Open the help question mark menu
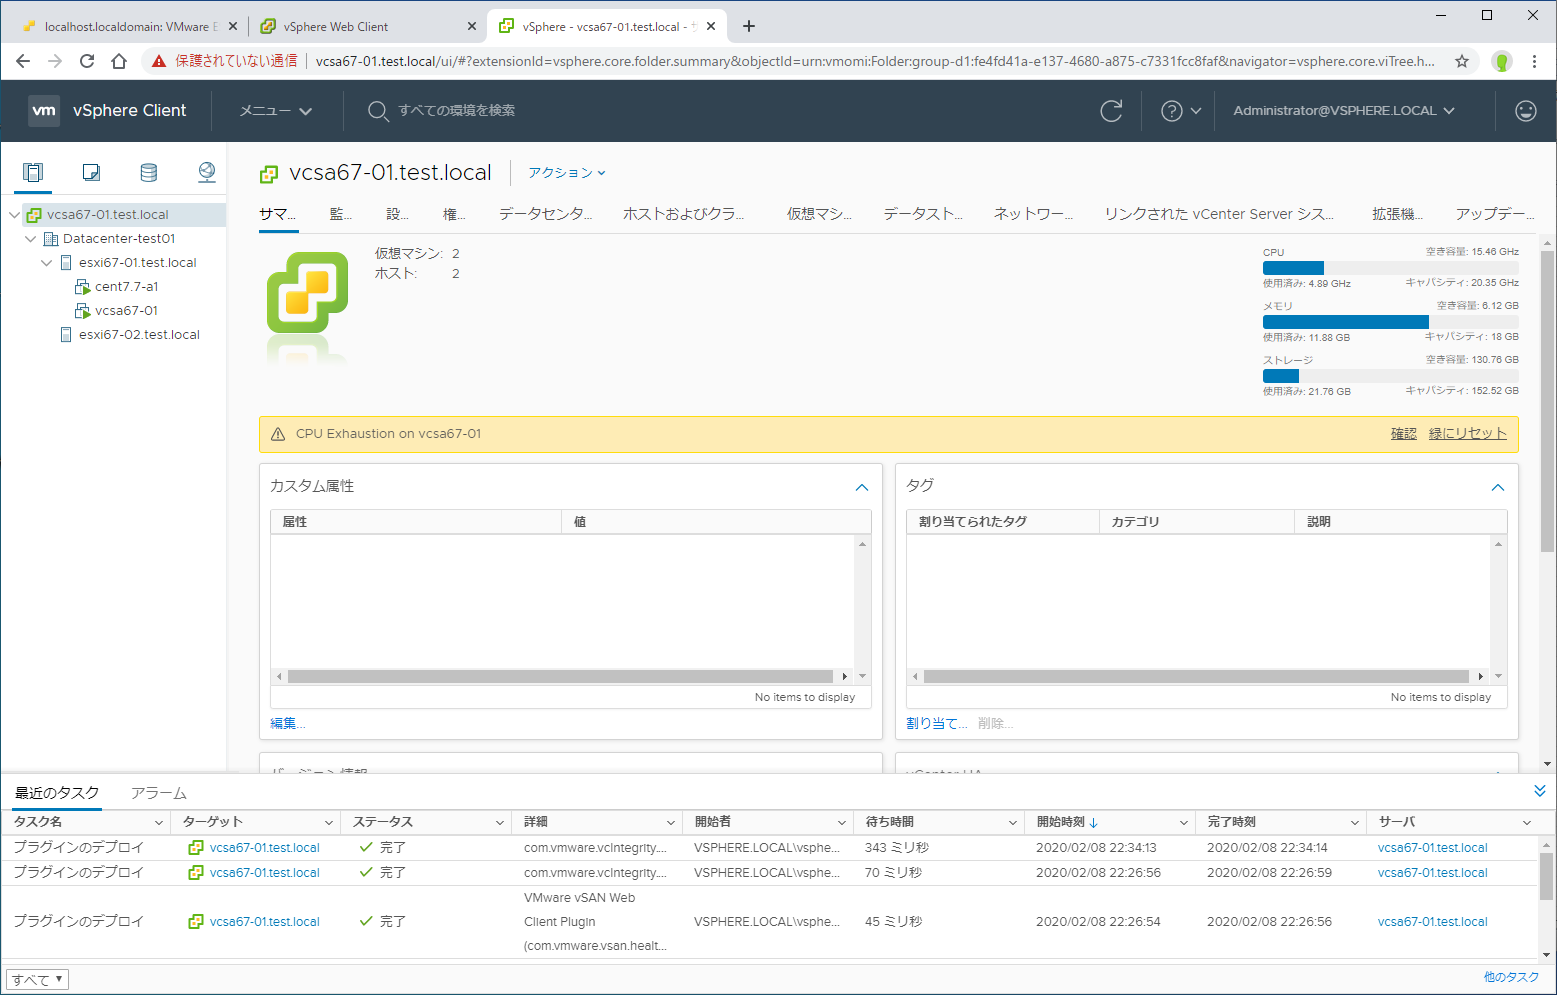1557x995 pixels. [1180, 111]
